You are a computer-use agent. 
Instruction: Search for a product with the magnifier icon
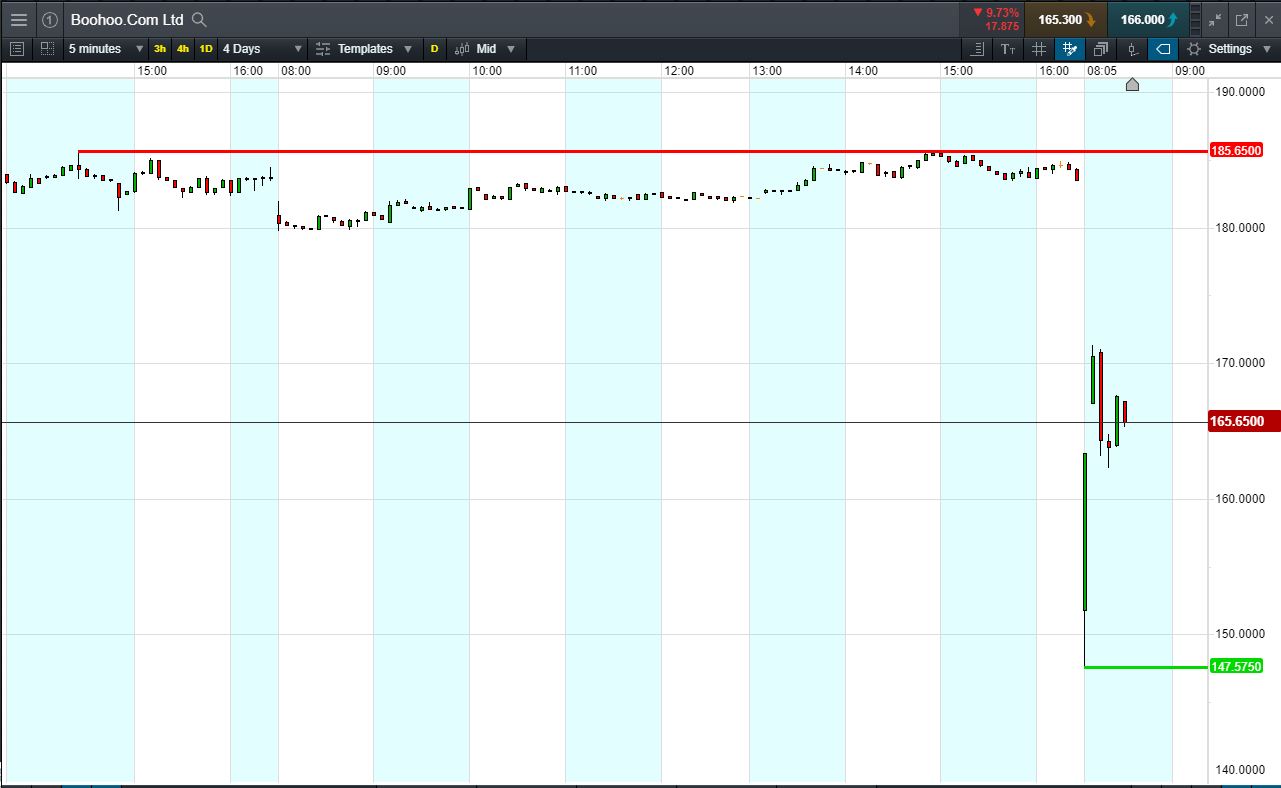click(x=199, y=19)
